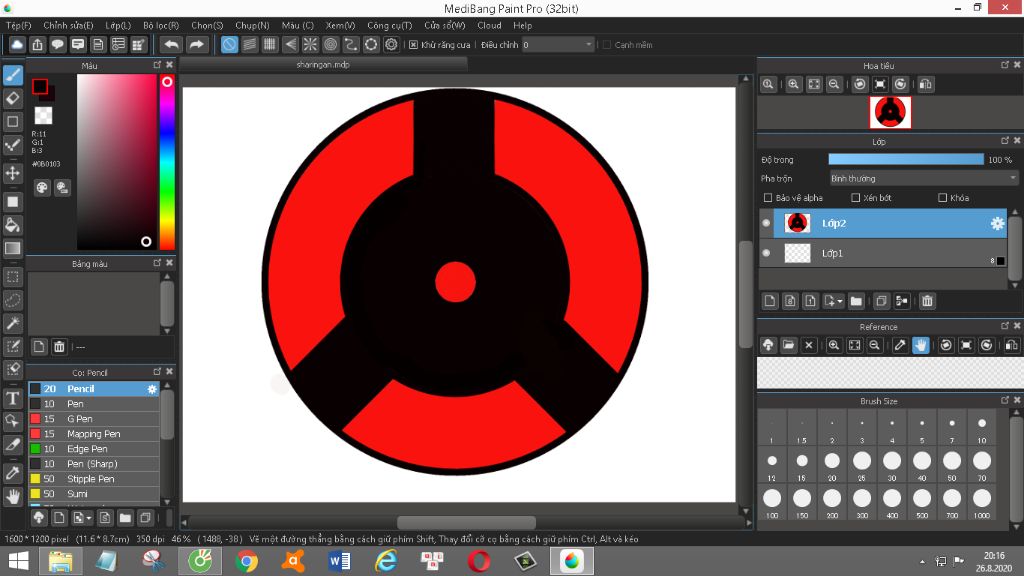Click the vertical hue slider

[167, 162]
